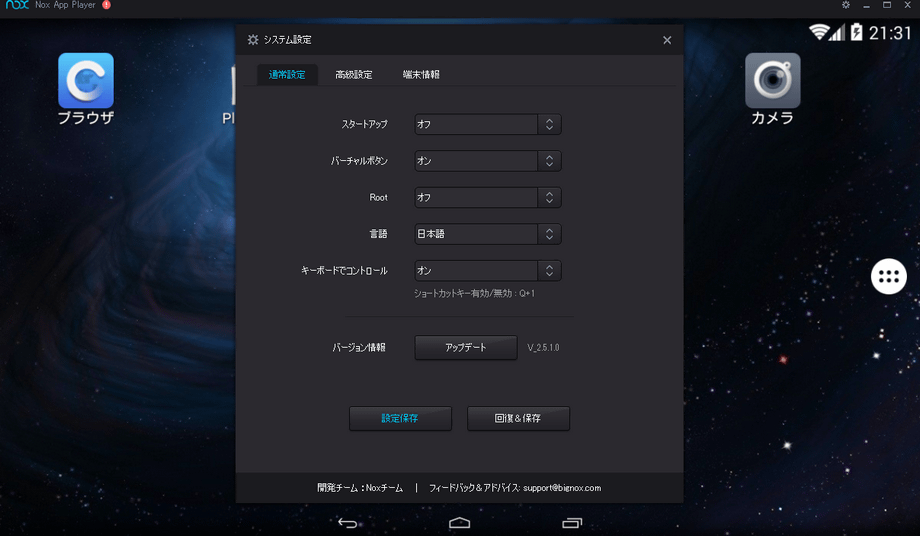
Task: Expand the バーチャルボタン dropdown
Action: click(487, 161)
